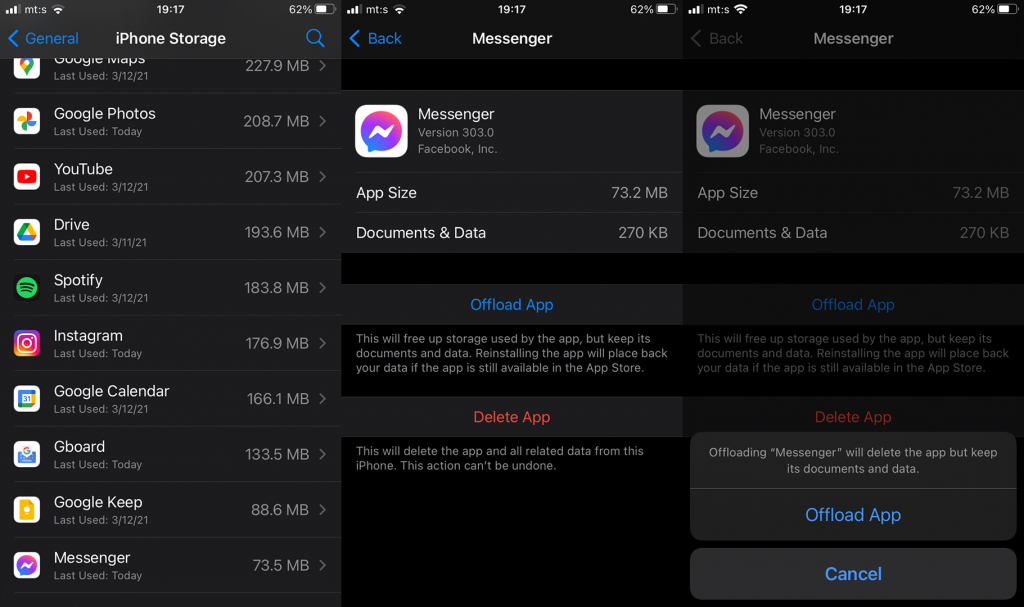
Task: Tap iPhone Storage title
Action: [x=170, y=39]
